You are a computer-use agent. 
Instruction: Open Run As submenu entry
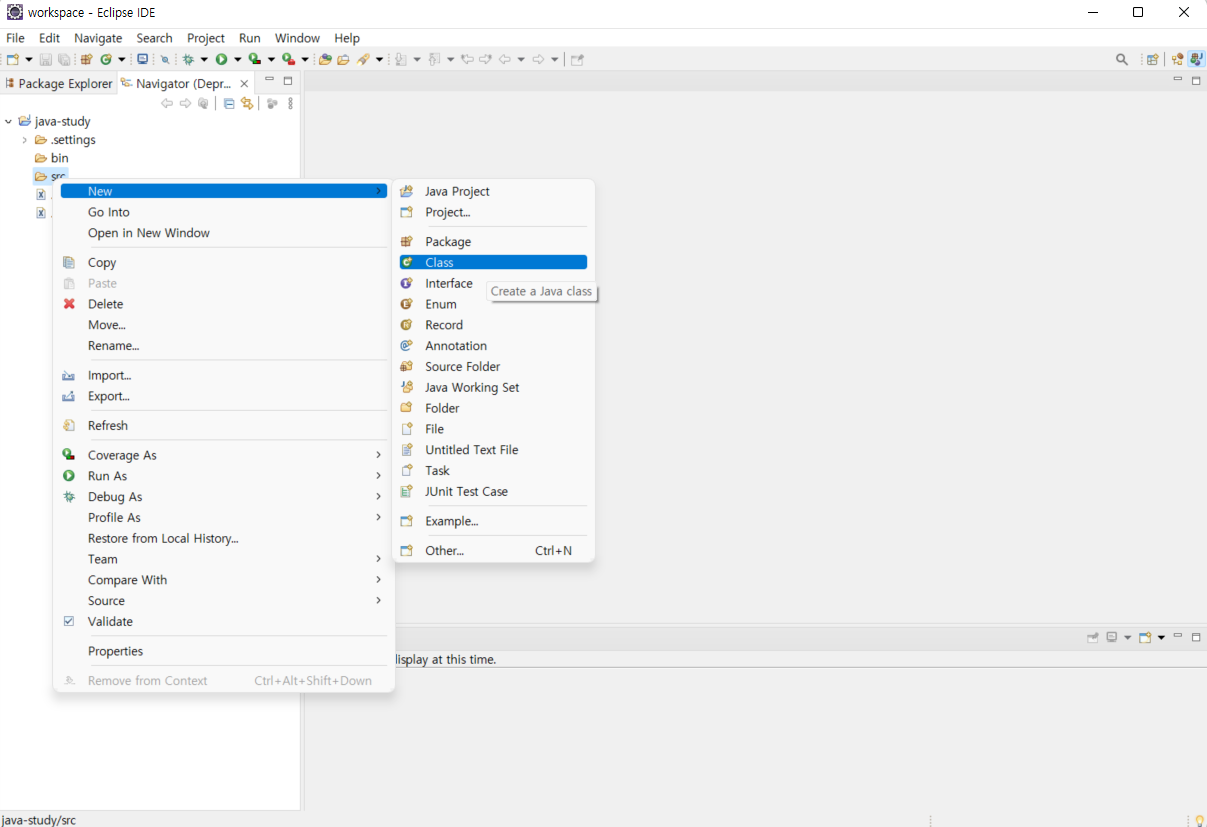224,476
